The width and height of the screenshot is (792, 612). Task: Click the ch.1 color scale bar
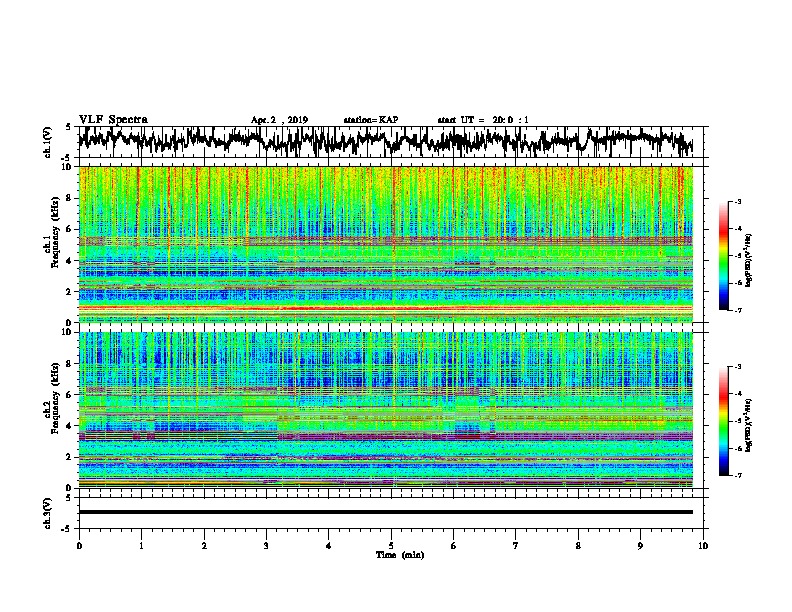point(723,256)
